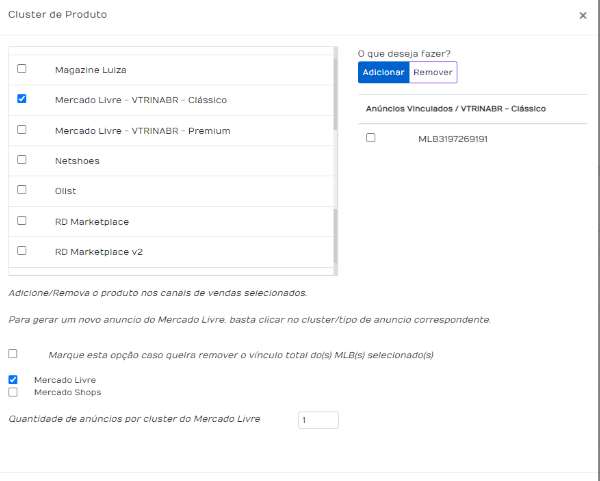Check the Magazine Luiza checkbox
Image resolution: width=600 pixels, height=481 pixels.
22,68
